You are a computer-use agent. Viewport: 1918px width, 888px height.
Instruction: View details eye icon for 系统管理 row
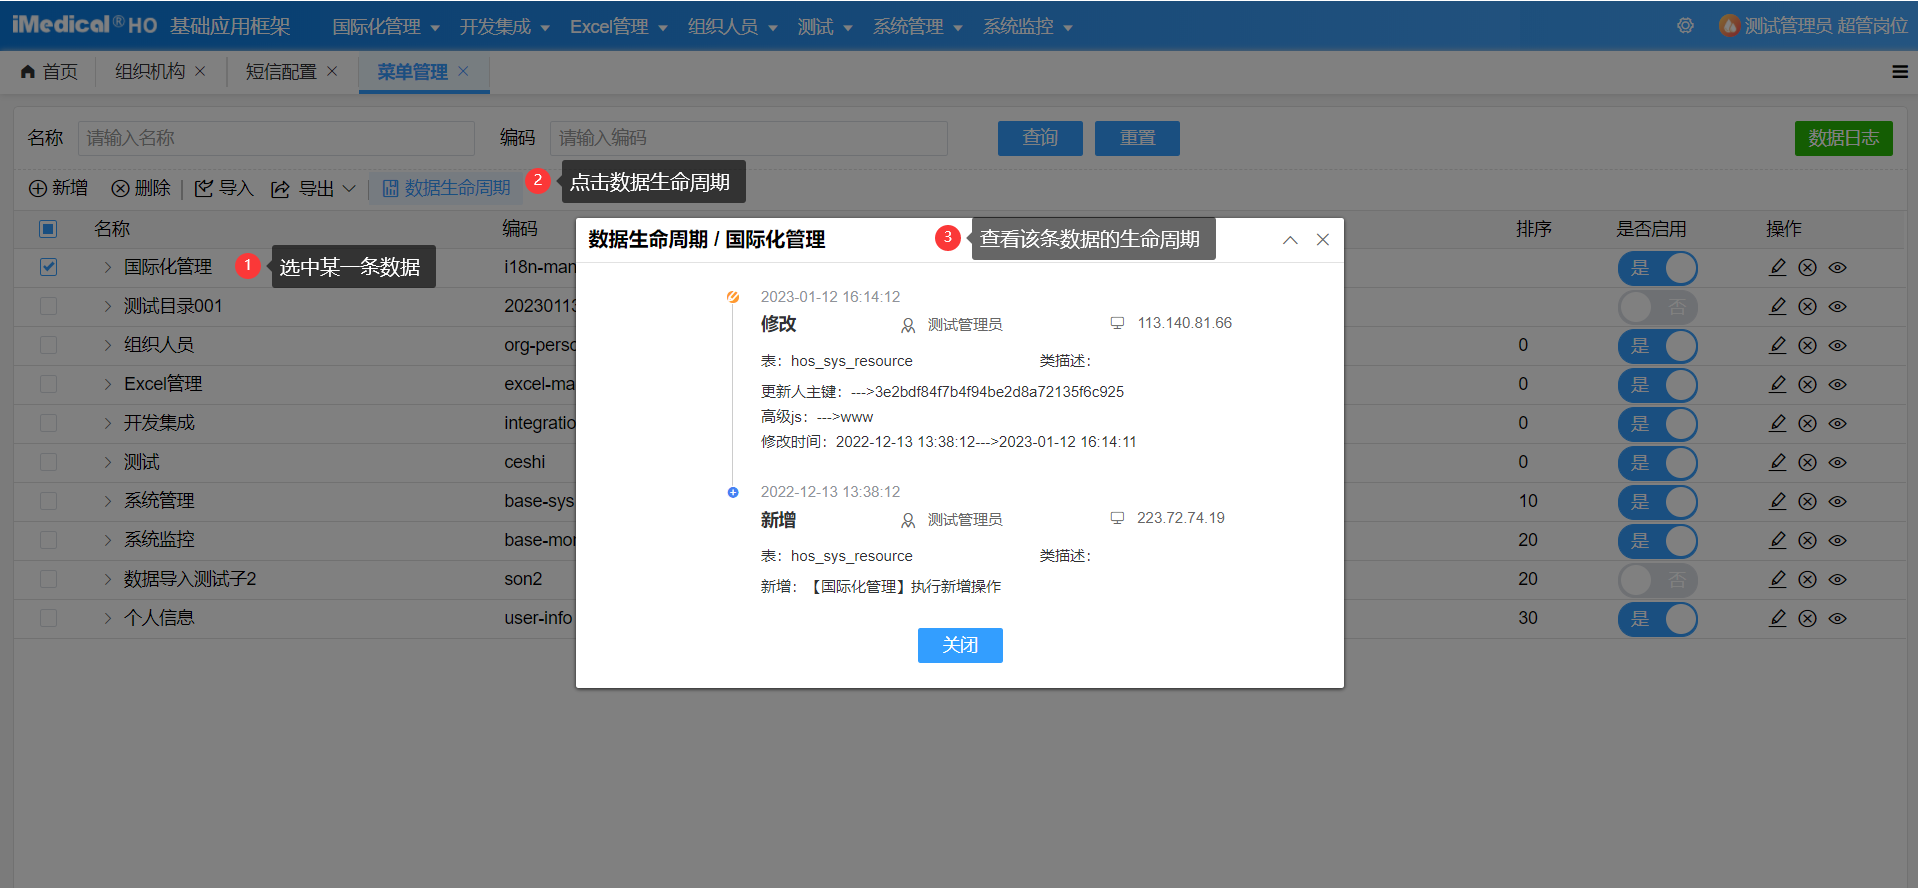[x=1837, y=501]
